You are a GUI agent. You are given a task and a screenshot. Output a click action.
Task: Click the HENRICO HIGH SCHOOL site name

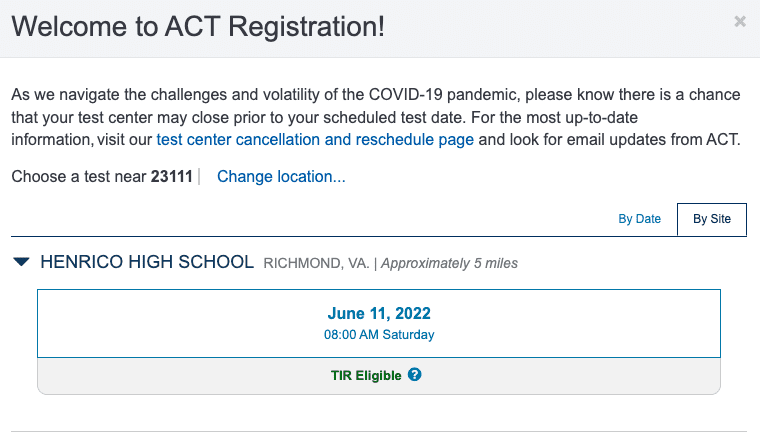147,263
